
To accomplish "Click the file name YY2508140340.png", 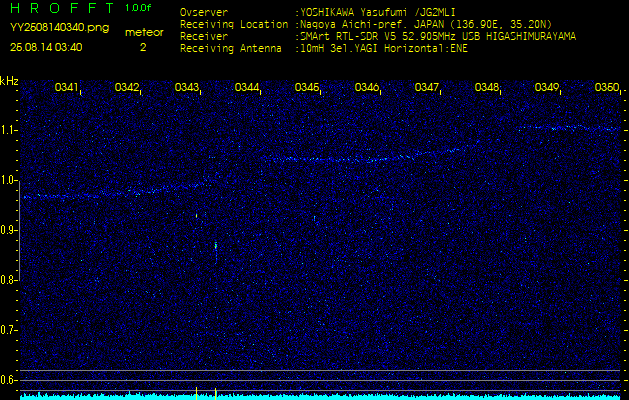I will point(59,28).
